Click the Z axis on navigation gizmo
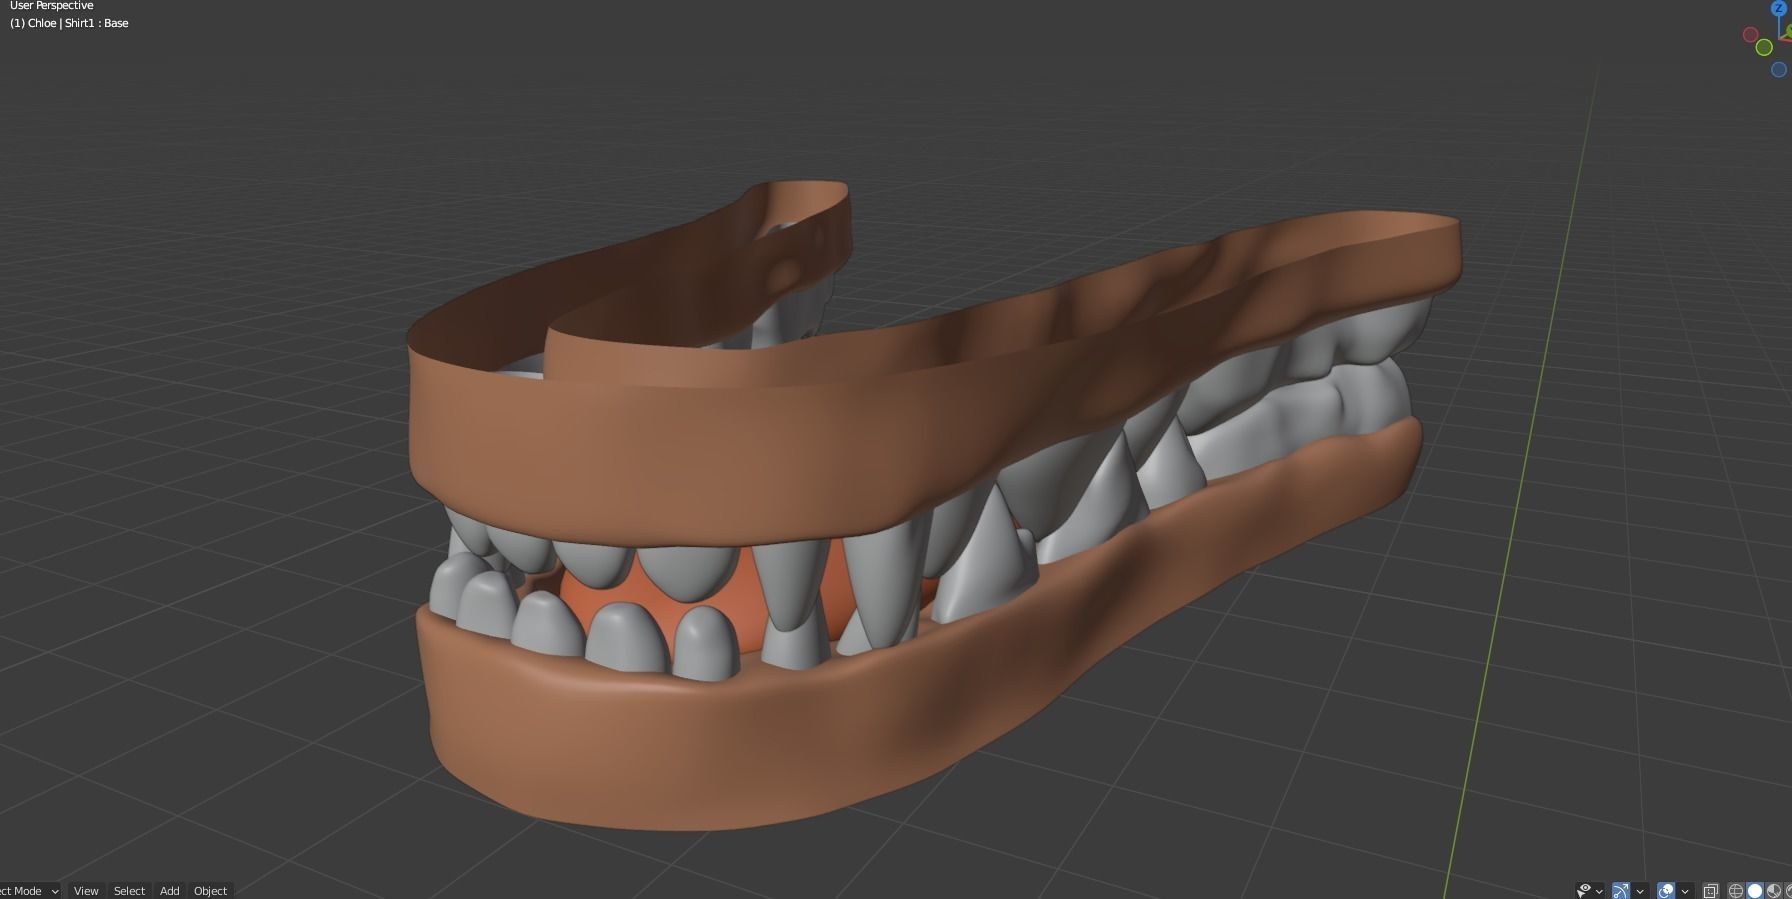This screenshot has height=899, width=1792. point(1779,8)
